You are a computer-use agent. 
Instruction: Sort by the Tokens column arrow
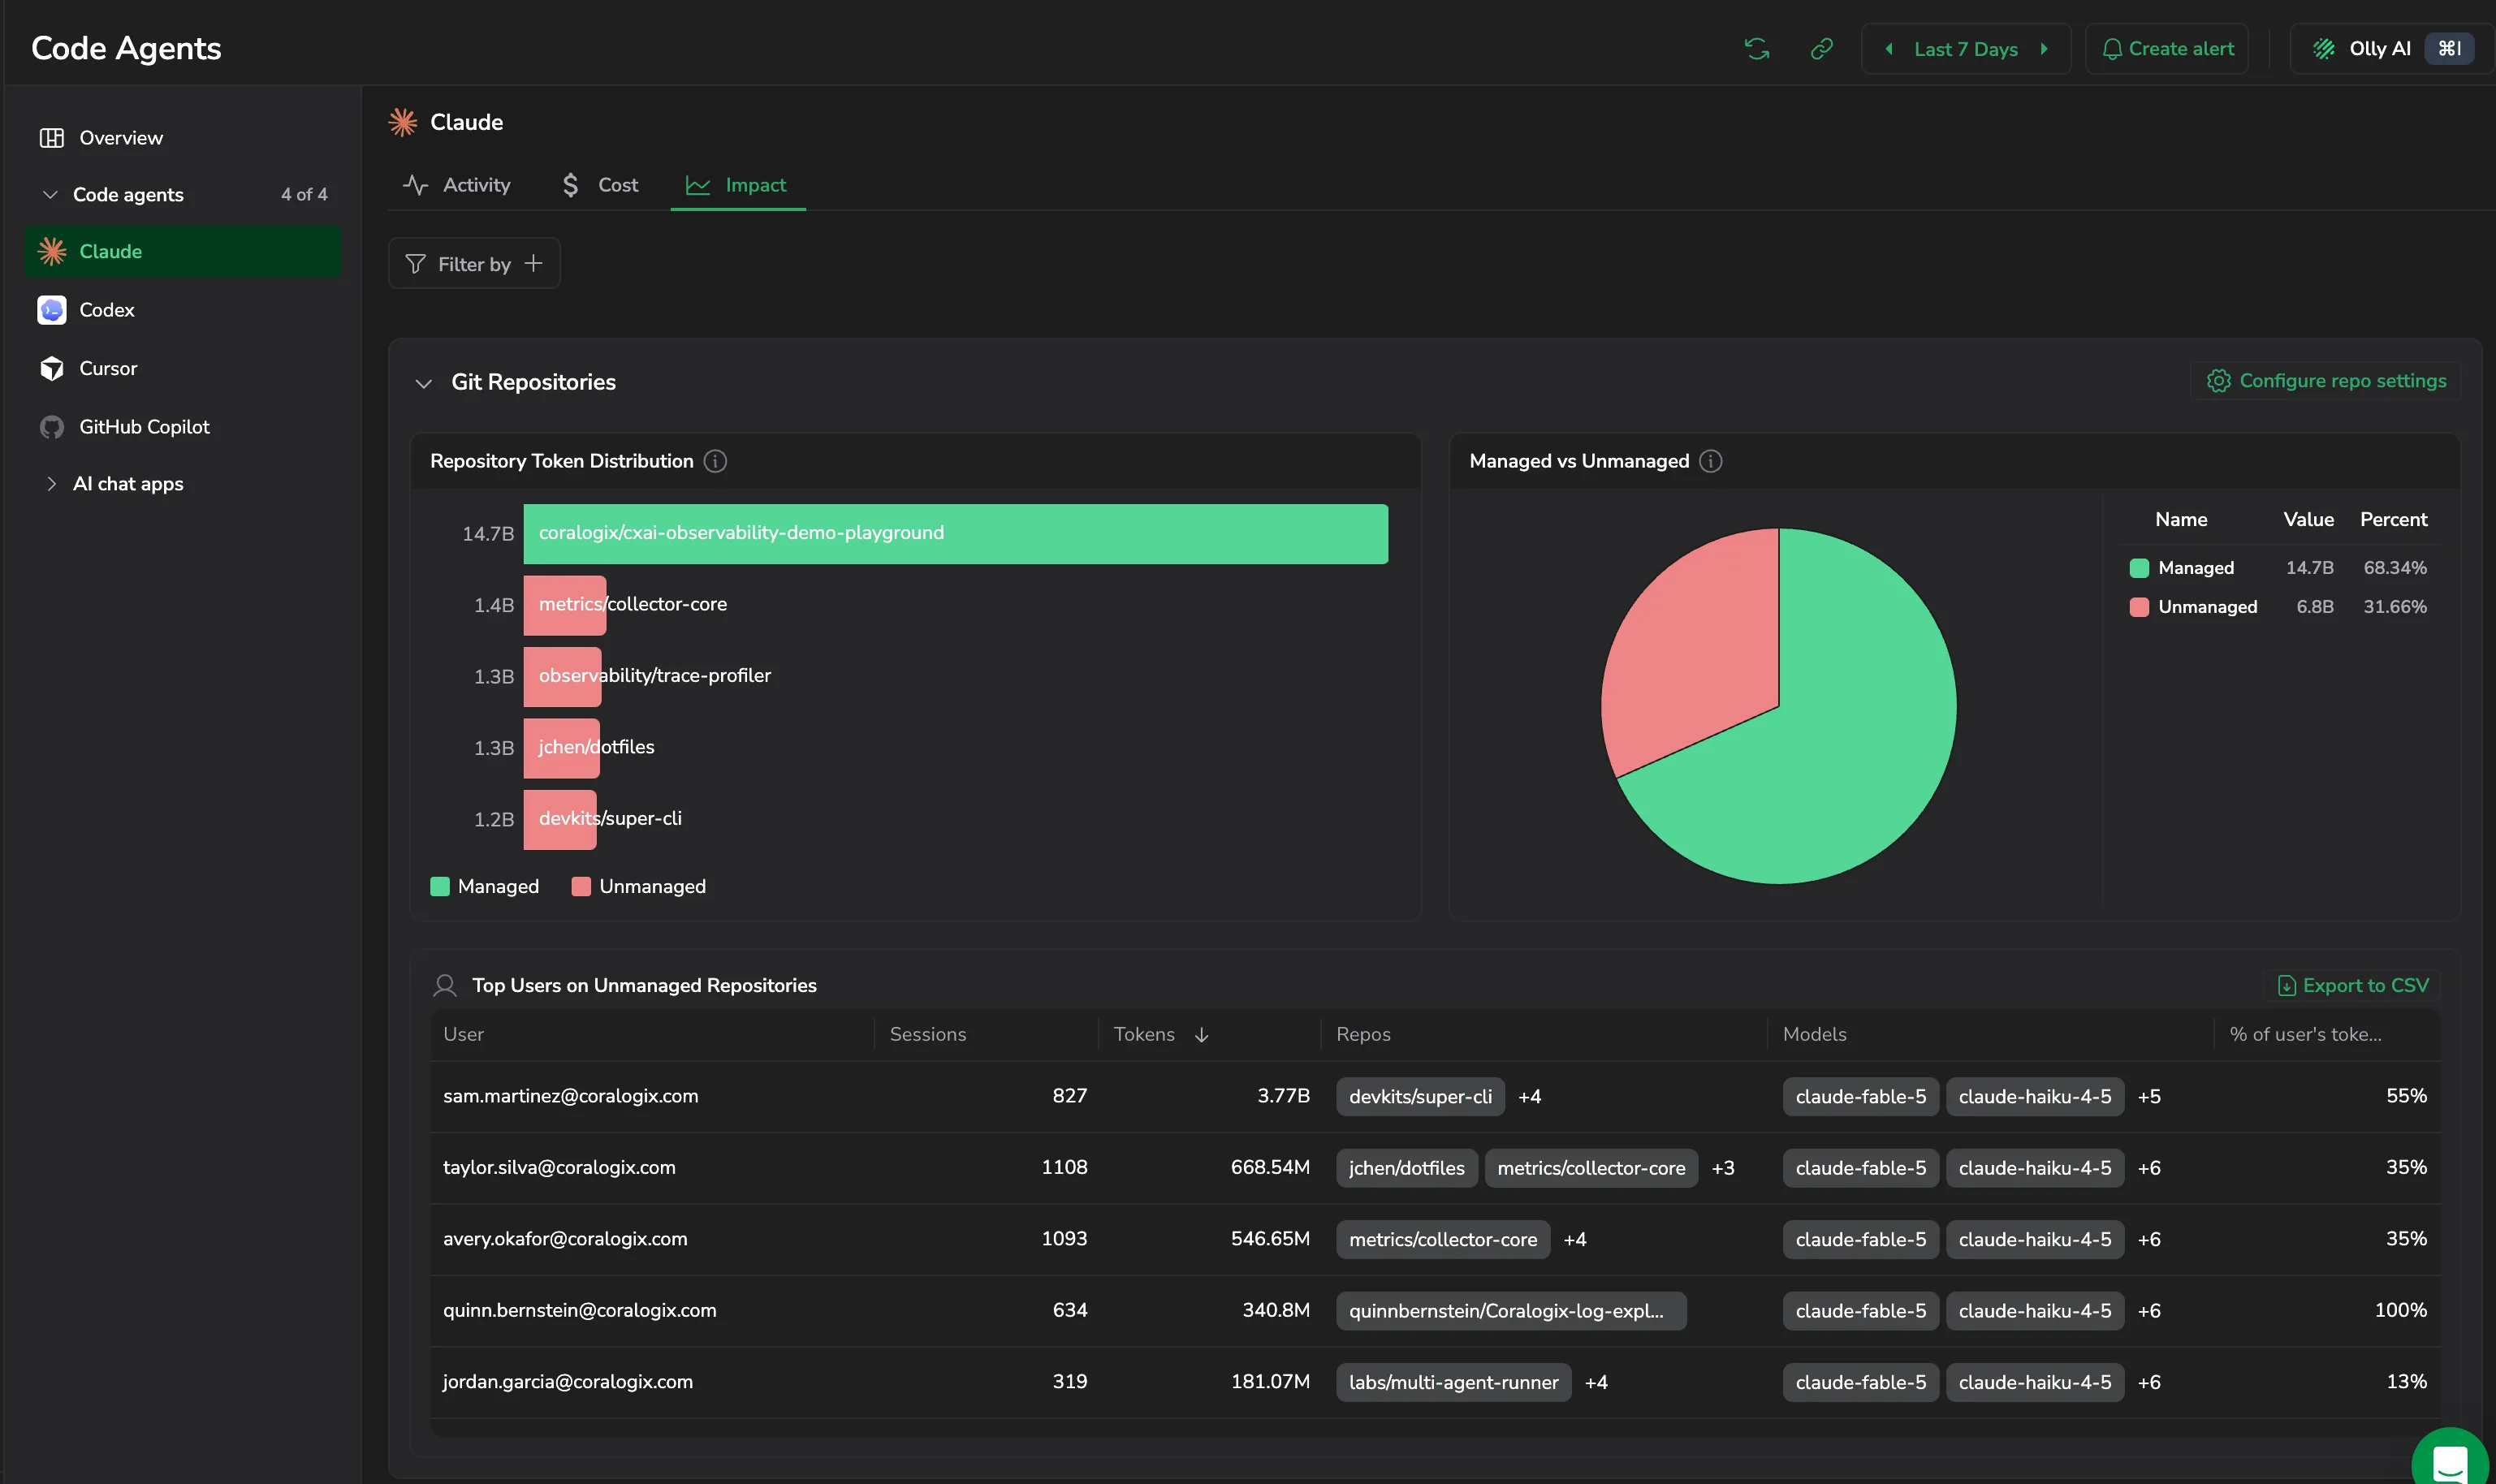(x=1202, y=1035)
